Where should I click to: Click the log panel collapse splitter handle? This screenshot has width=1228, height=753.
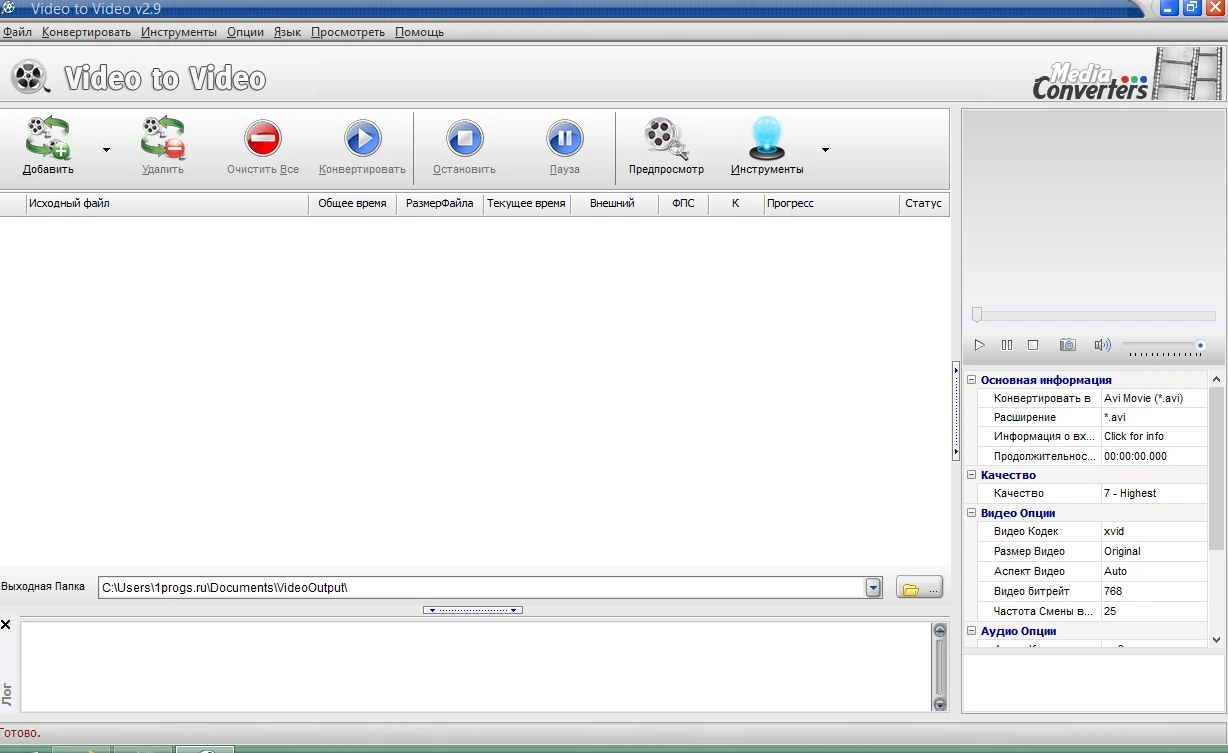473,610
